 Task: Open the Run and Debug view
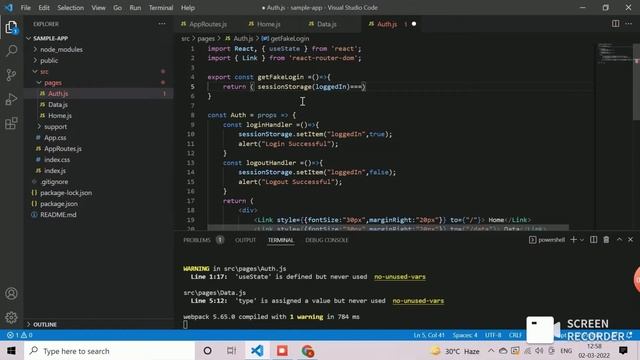11,99
